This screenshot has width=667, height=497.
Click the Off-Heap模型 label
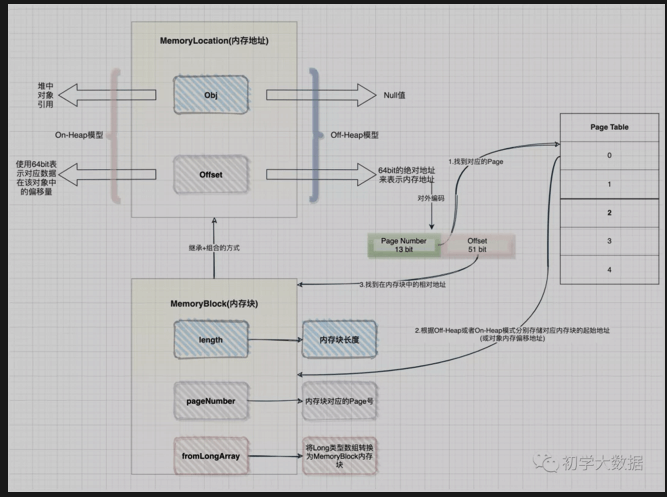click(x=354, y=135)
